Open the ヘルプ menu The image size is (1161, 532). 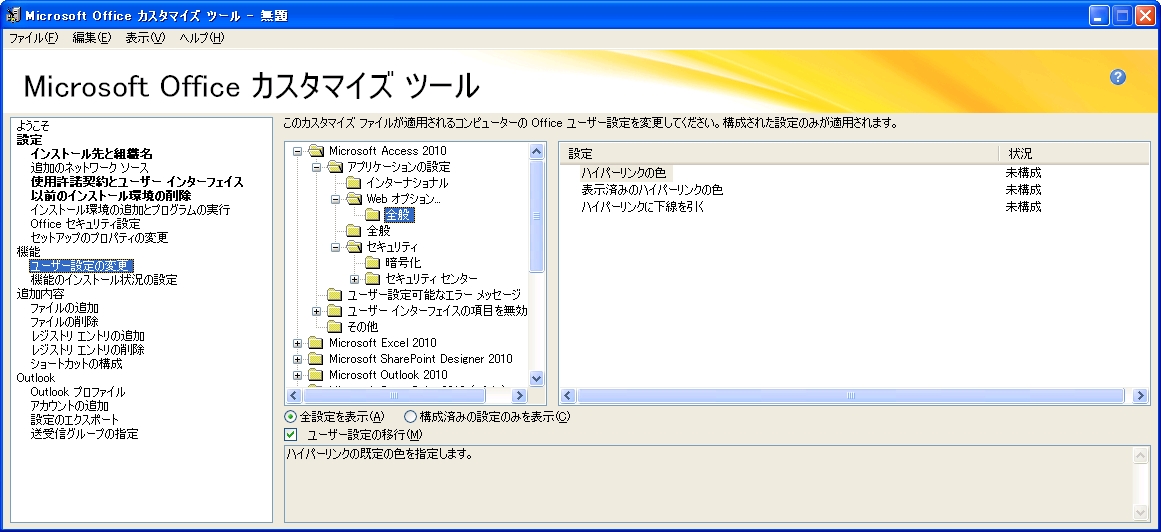pos(201,38)
